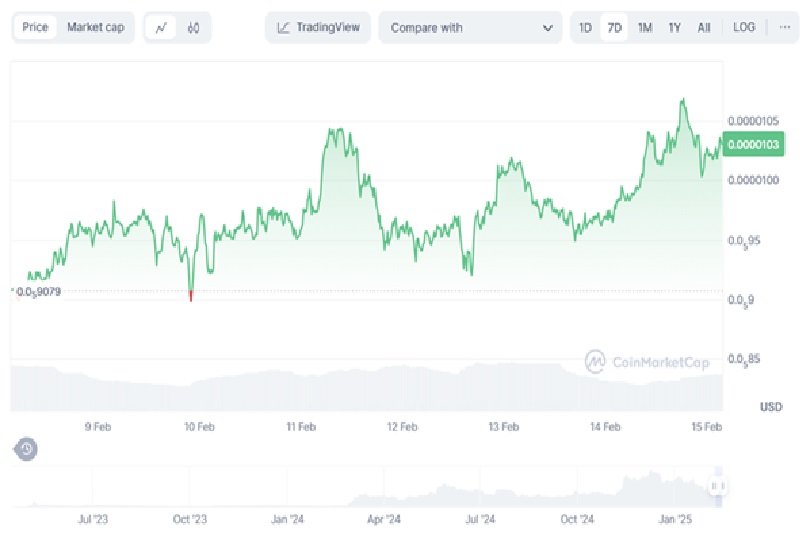
Task: Click the Compare with chevron arrow
Action: 547,28
